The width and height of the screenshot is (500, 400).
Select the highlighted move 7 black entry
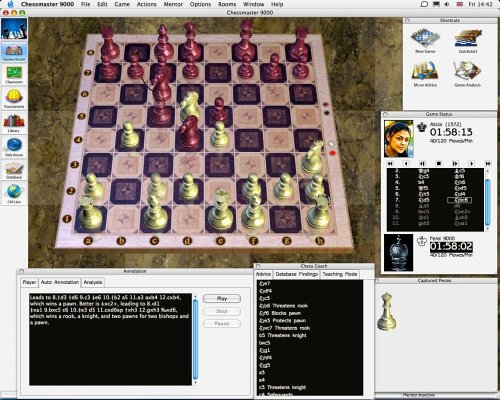coord(459,200)
